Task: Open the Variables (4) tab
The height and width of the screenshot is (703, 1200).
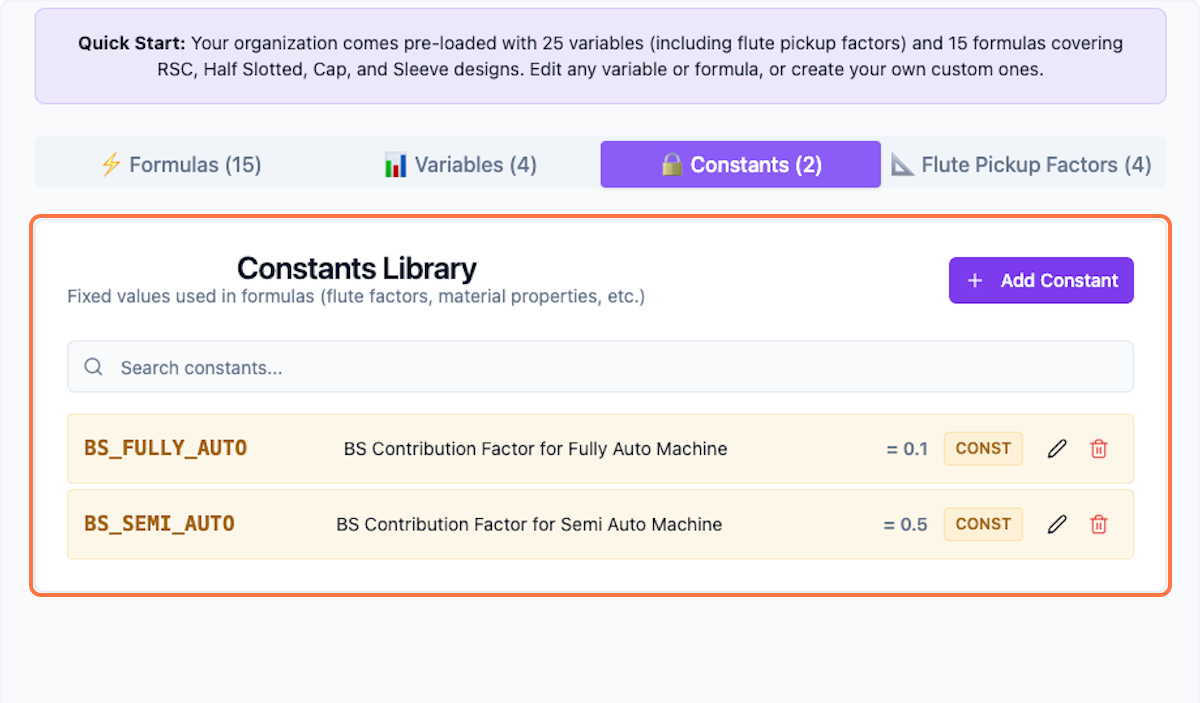Action: click(x=459, y=164)
